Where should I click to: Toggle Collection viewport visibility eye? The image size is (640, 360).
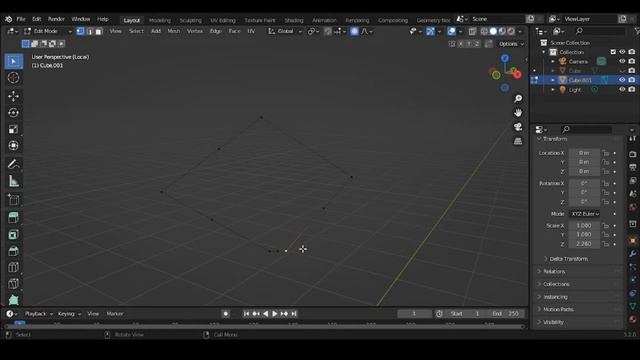pyautogui.click(x=622, y=52)
